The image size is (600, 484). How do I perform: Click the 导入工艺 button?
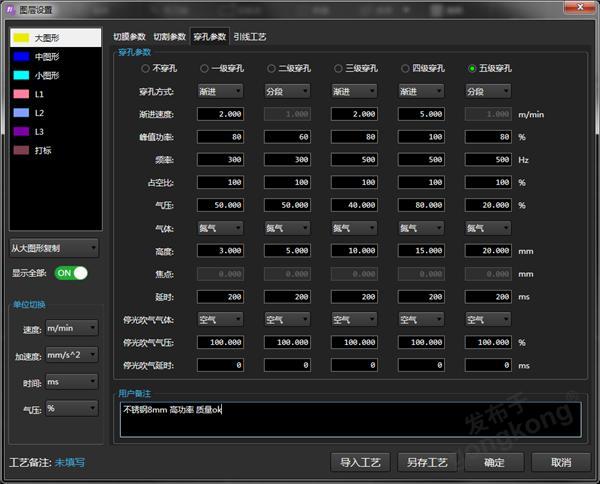click(359, 462)
